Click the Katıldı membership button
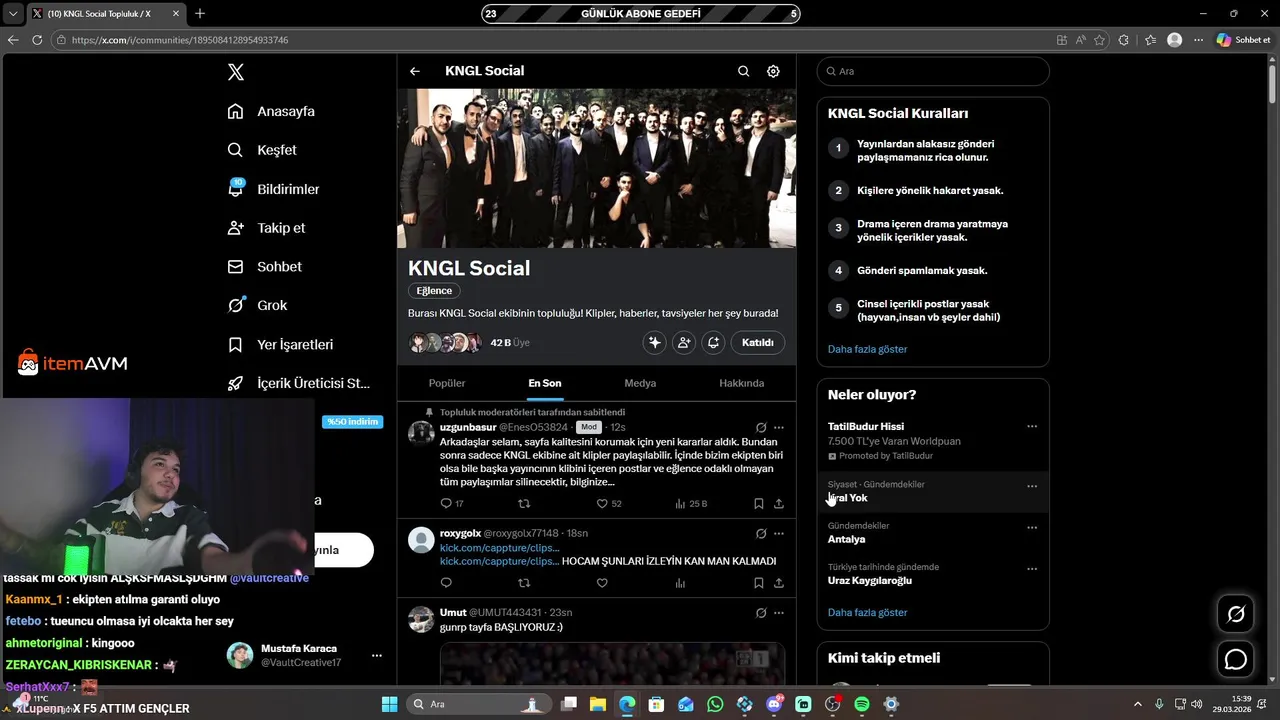This screenshot has width=1280, height=720. pos(758,342)
